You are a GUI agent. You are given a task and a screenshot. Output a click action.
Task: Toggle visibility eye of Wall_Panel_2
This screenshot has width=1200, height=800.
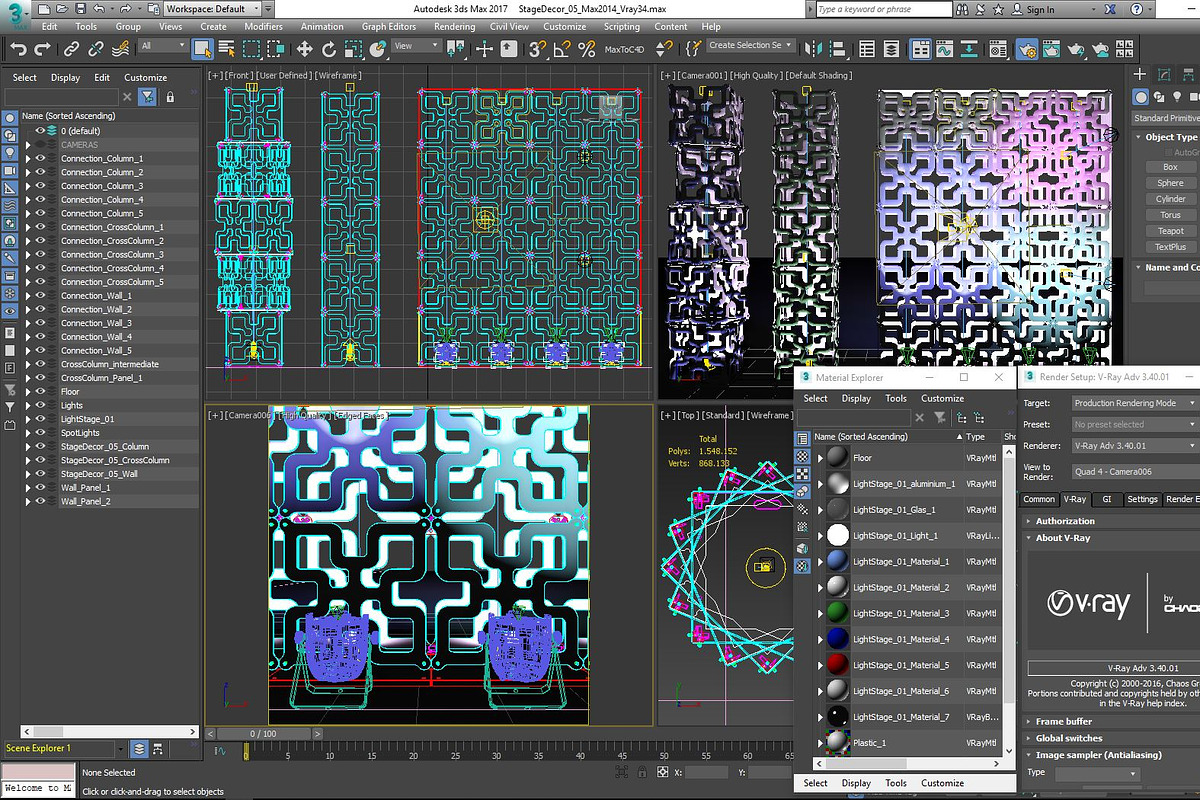pos(41,501)
